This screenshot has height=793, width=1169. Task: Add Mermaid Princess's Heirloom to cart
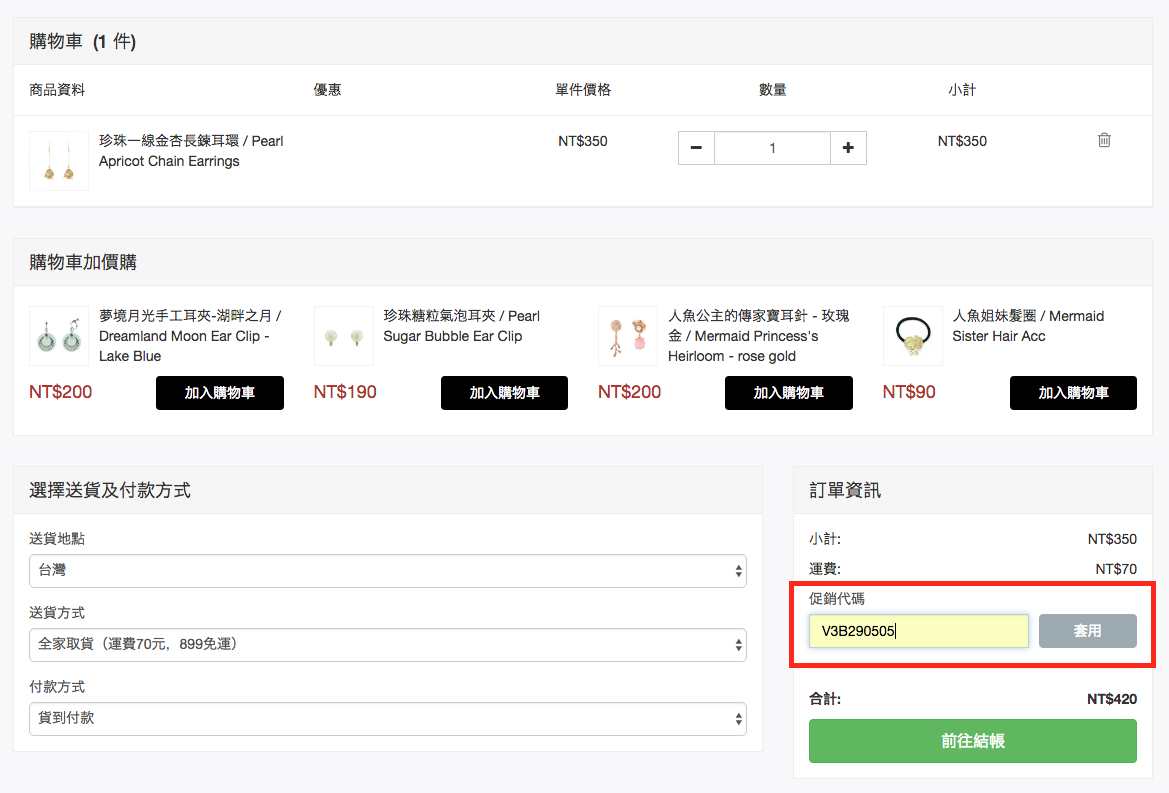pyautogui.click(x=789, y=393)
